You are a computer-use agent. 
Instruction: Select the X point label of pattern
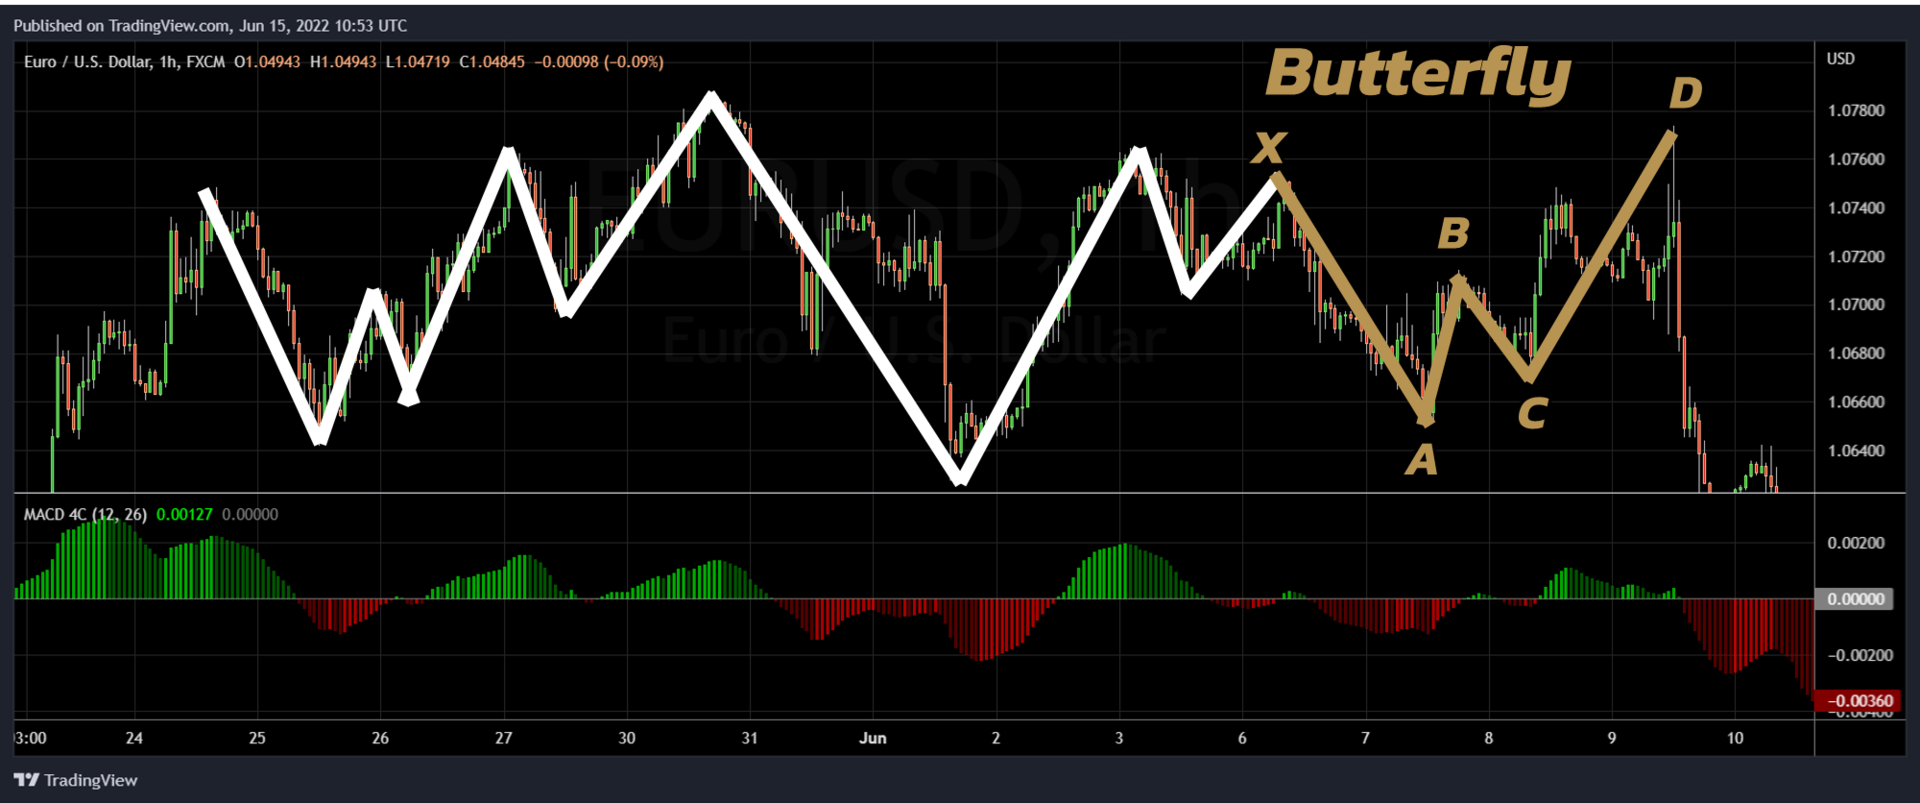1269,147
